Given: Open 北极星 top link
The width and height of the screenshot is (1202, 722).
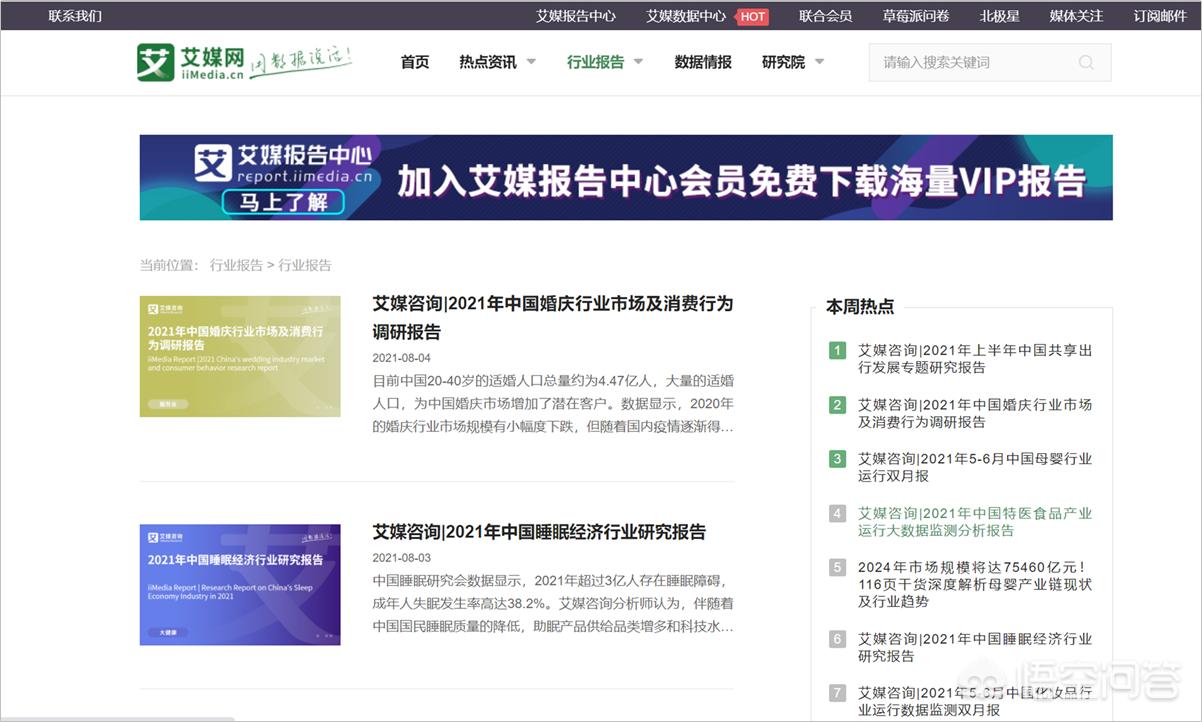Looking at the screenshot, I should 999,16.
